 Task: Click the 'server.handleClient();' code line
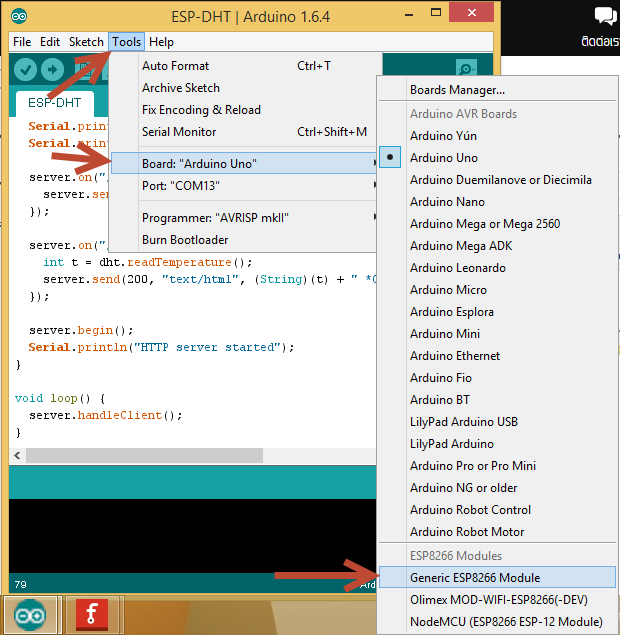tap(106, 415)
